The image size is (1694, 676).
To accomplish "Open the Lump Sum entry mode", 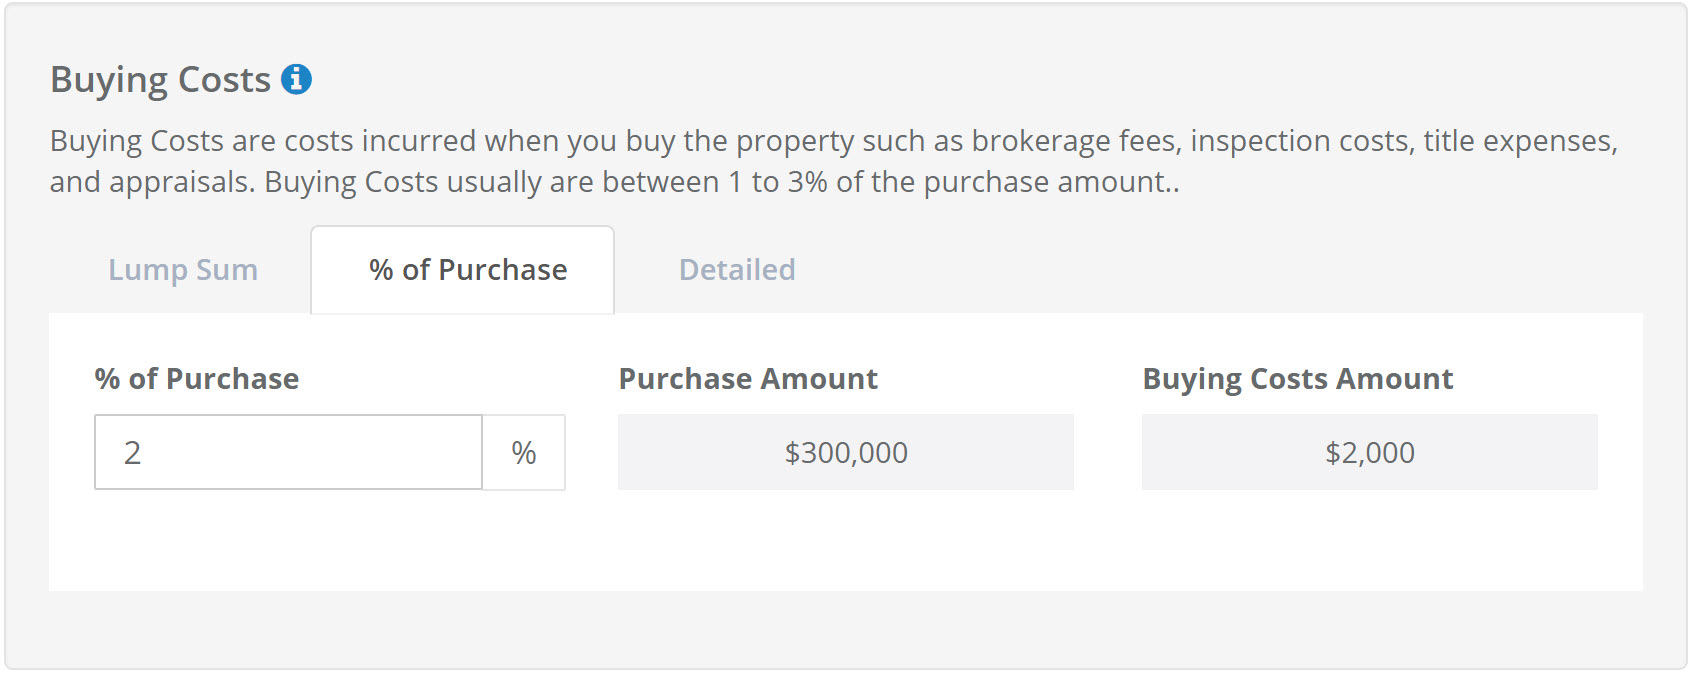I will [183, 269].
